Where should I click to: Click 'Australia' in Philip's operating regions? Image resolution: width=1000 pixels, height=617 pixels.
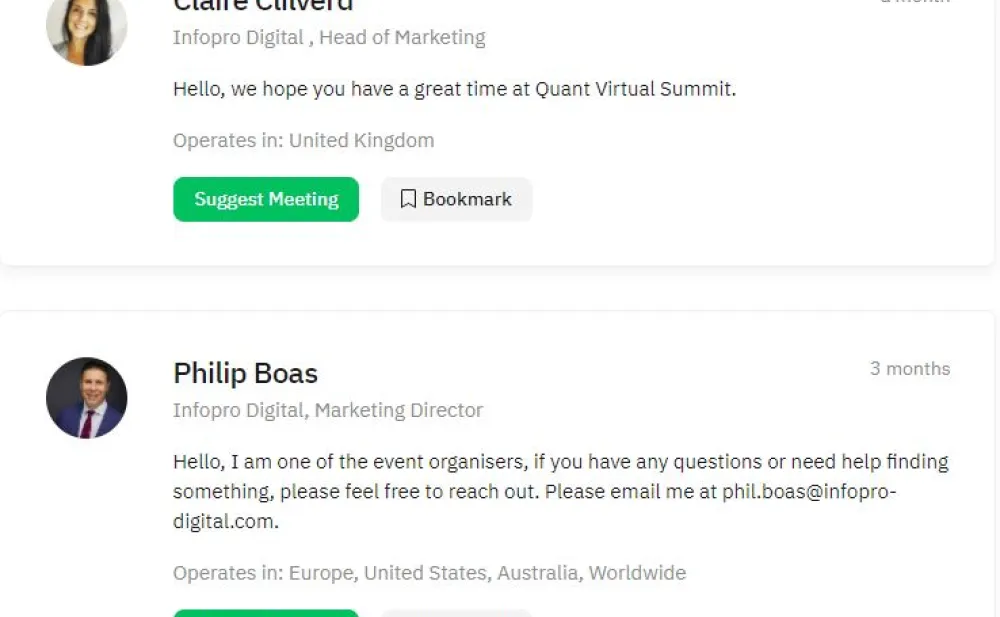538,573
